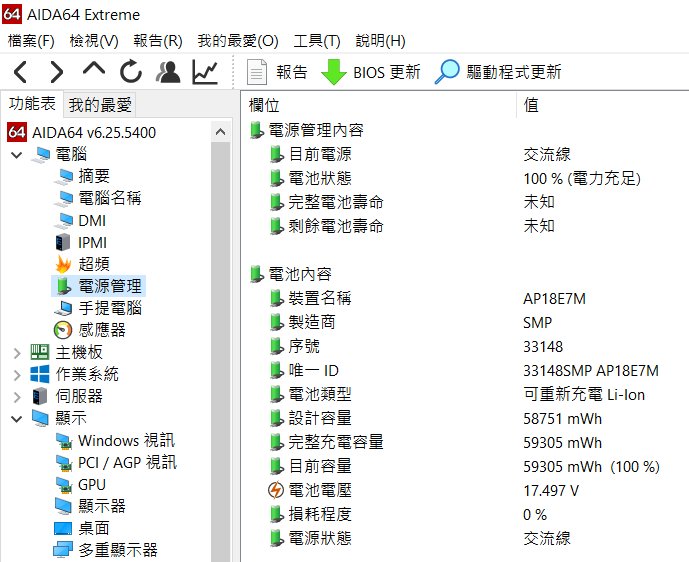Click the 電池電壓 lightning bolt icon
The height and width of the screenshot is (562, 689).
coord(276,490)
